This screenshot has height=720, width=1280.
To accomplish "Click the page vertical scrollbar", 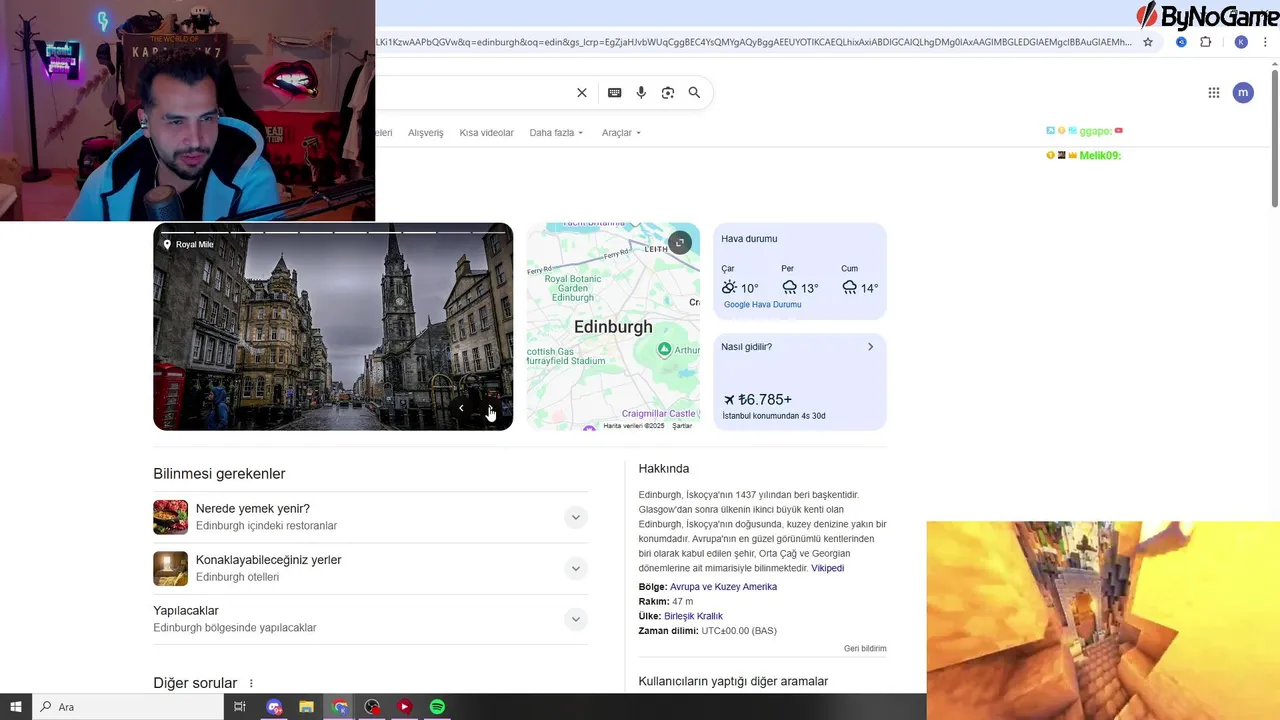I will 1275,138.
